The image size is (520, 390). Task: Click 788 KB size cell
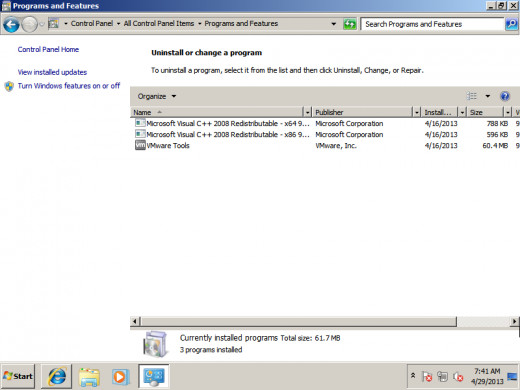click(x=497, y=123)
